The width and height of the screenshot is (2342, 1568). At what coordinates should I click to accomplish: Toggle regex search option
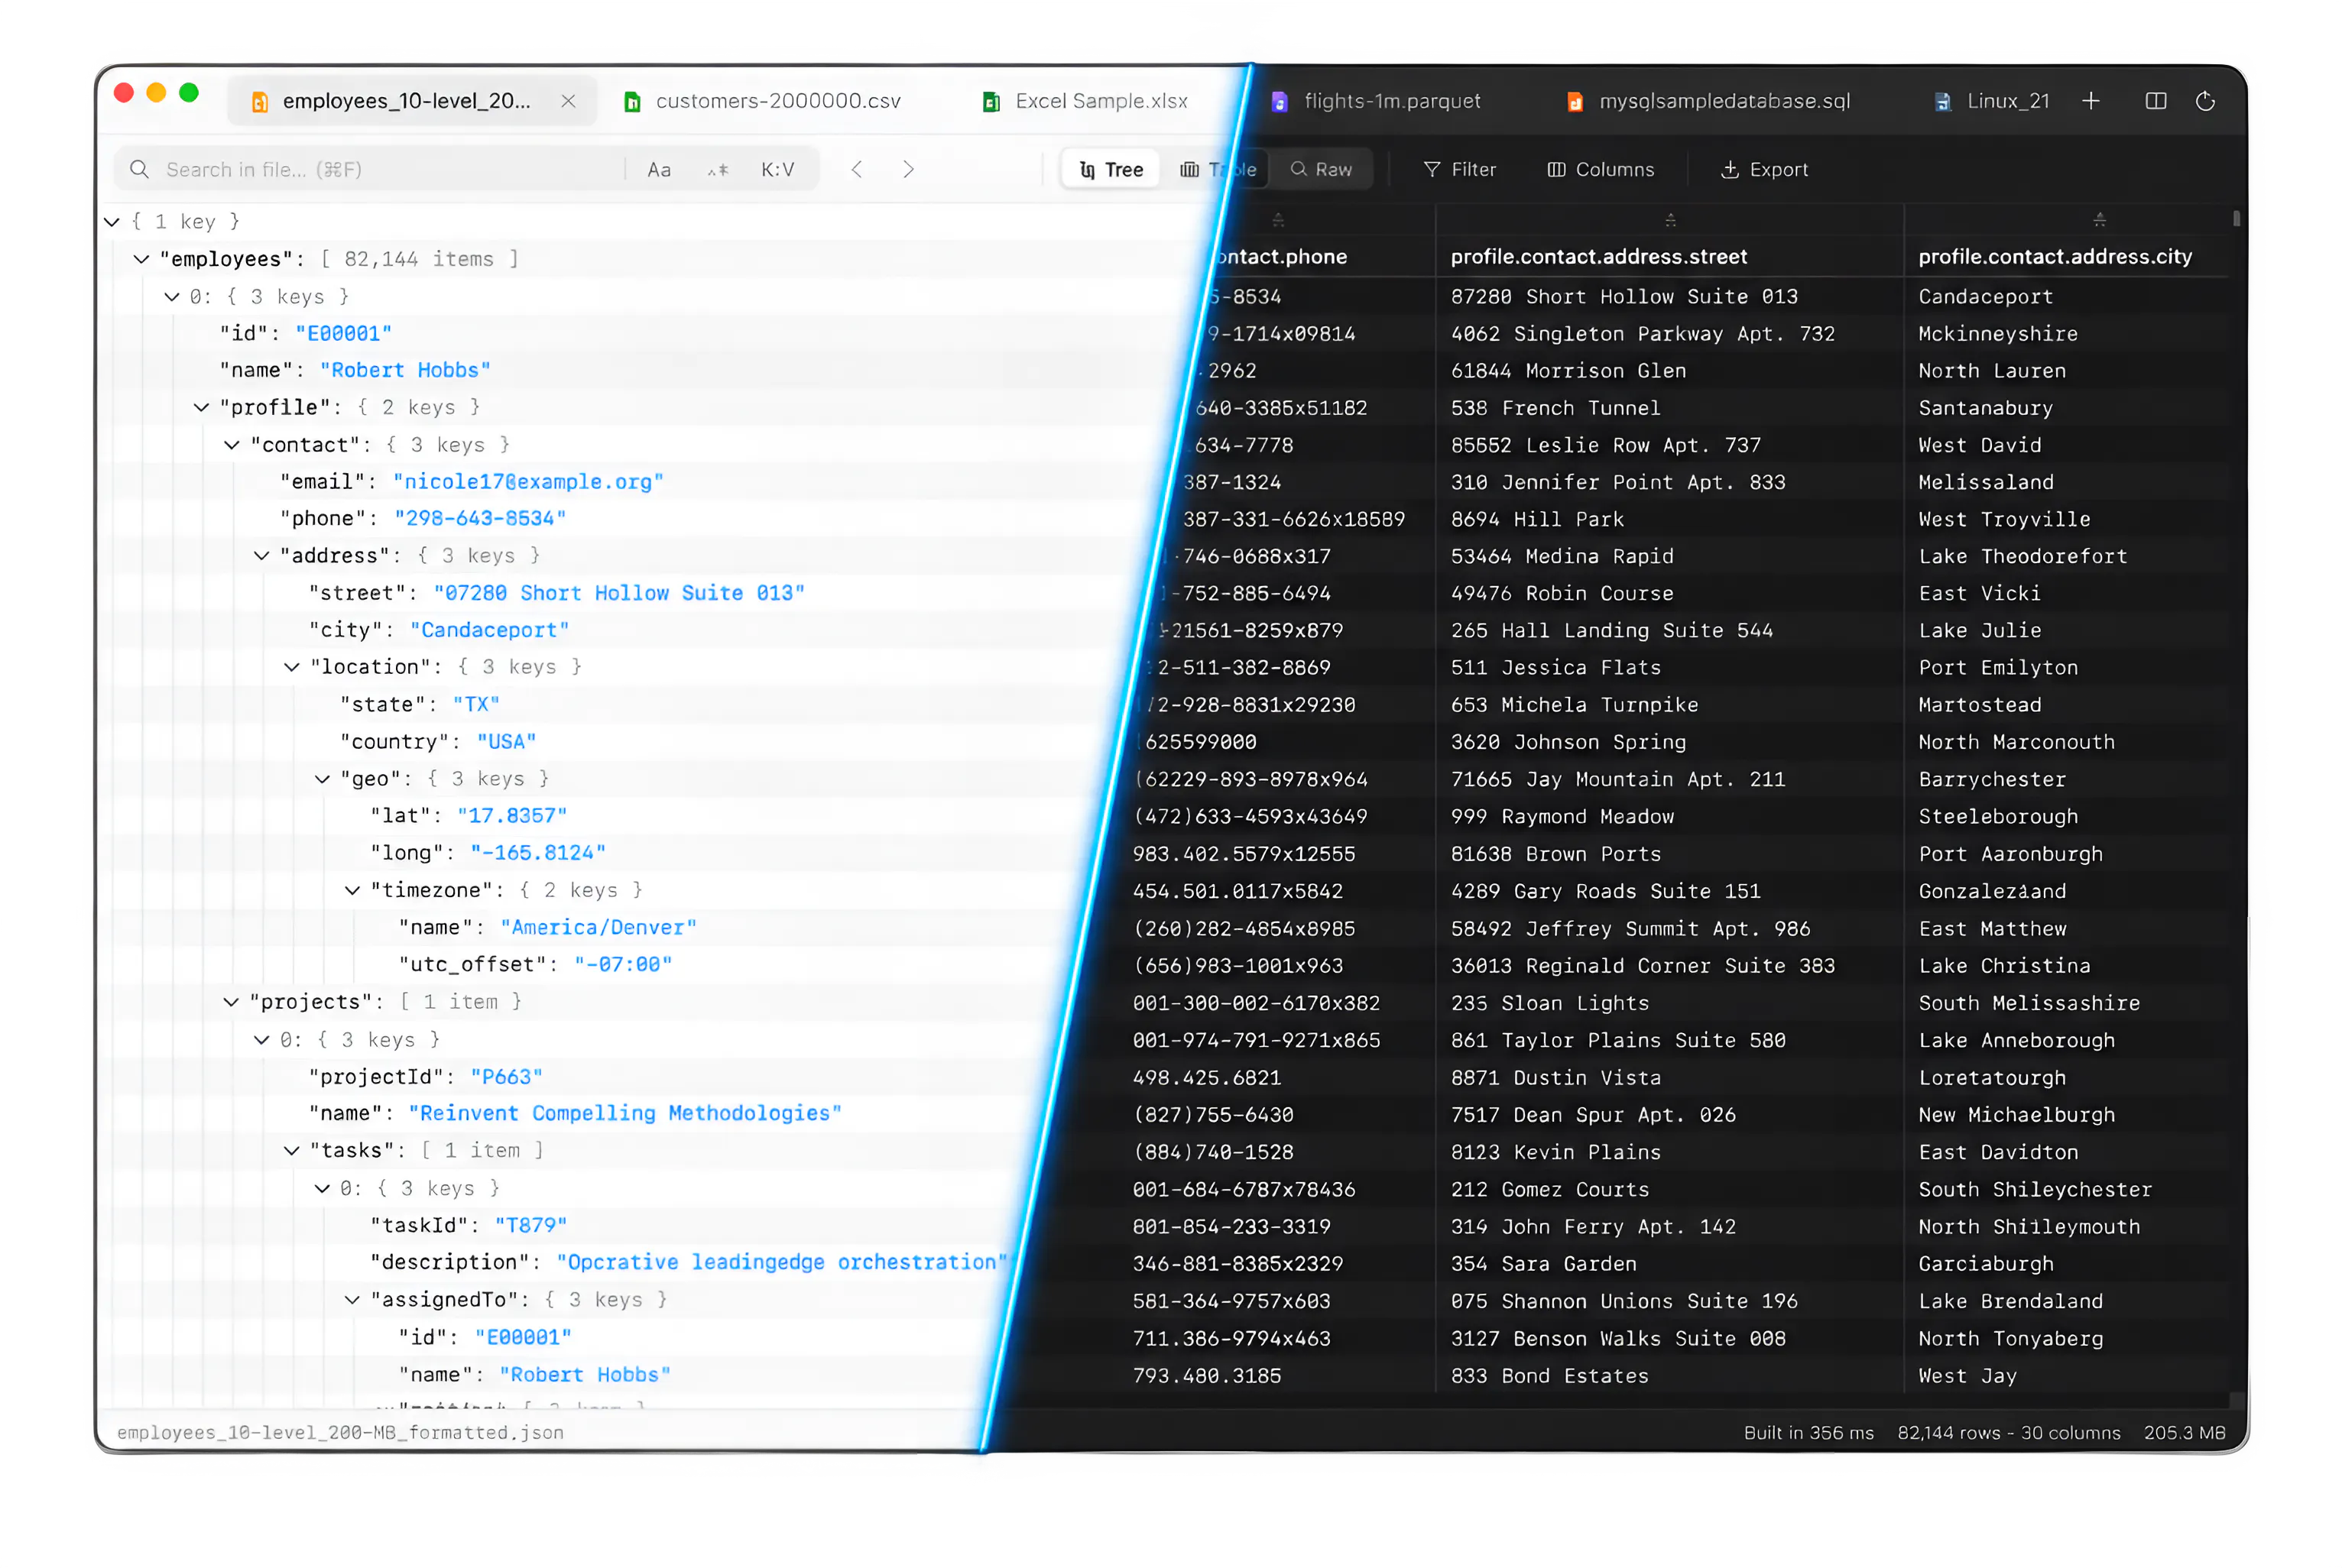pos(718,170)
